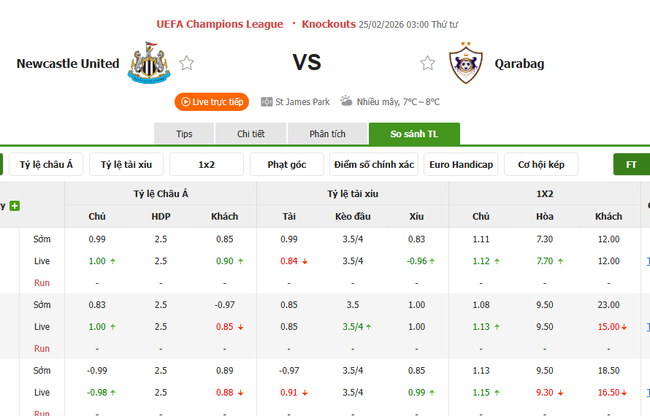Select the So sánh TL tab
Viewport: 650px width, 416px height.
click(415, 134)
